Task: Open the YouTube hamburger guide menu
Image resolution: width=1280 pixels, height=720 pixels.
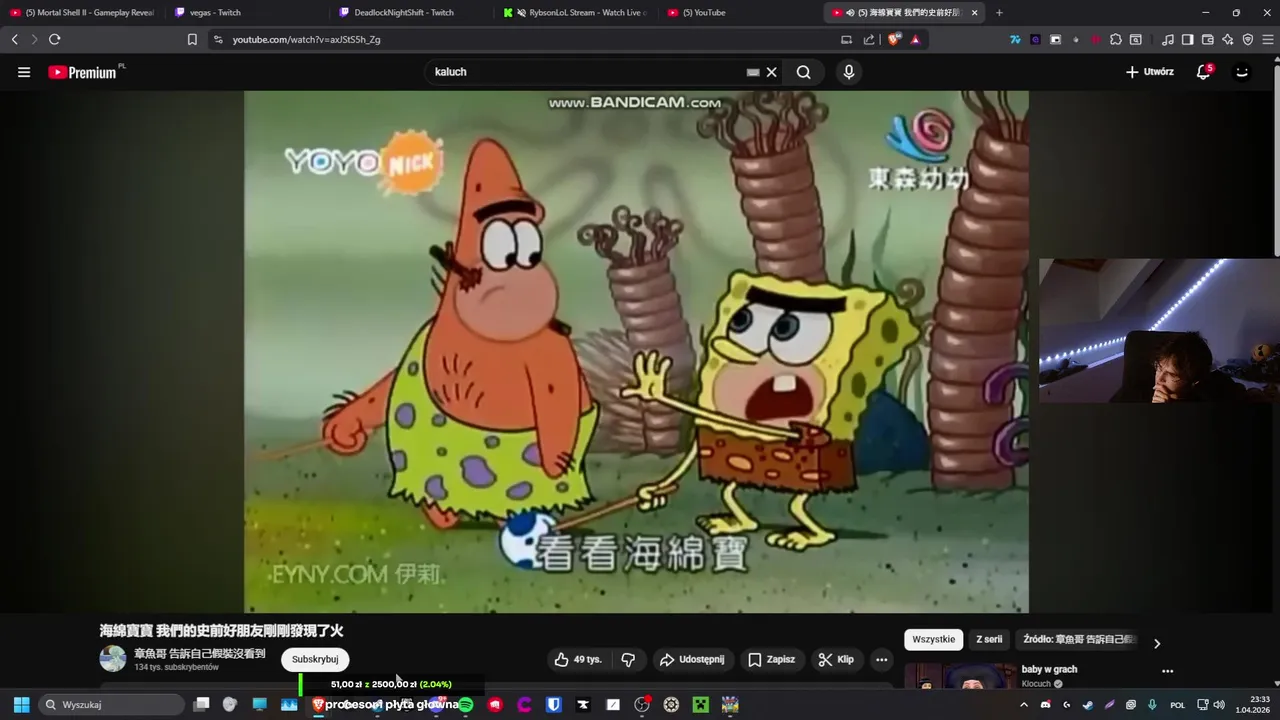Action: point(24,72)
